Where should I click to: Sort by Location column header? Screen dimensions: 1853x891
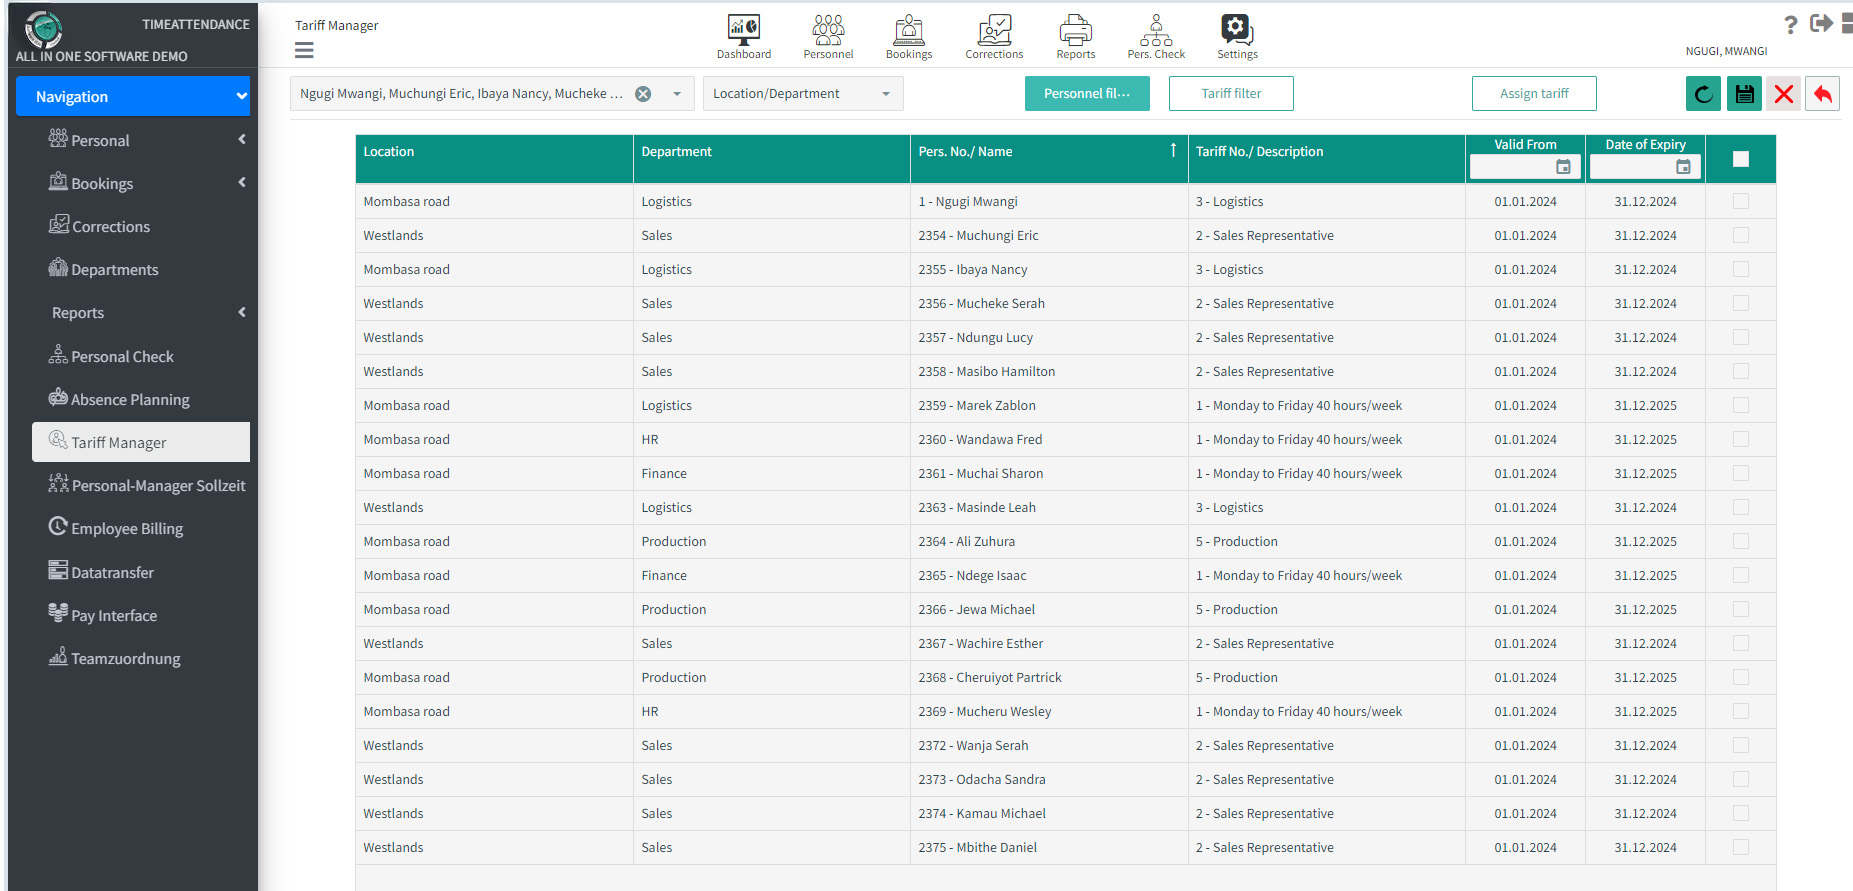494,159
